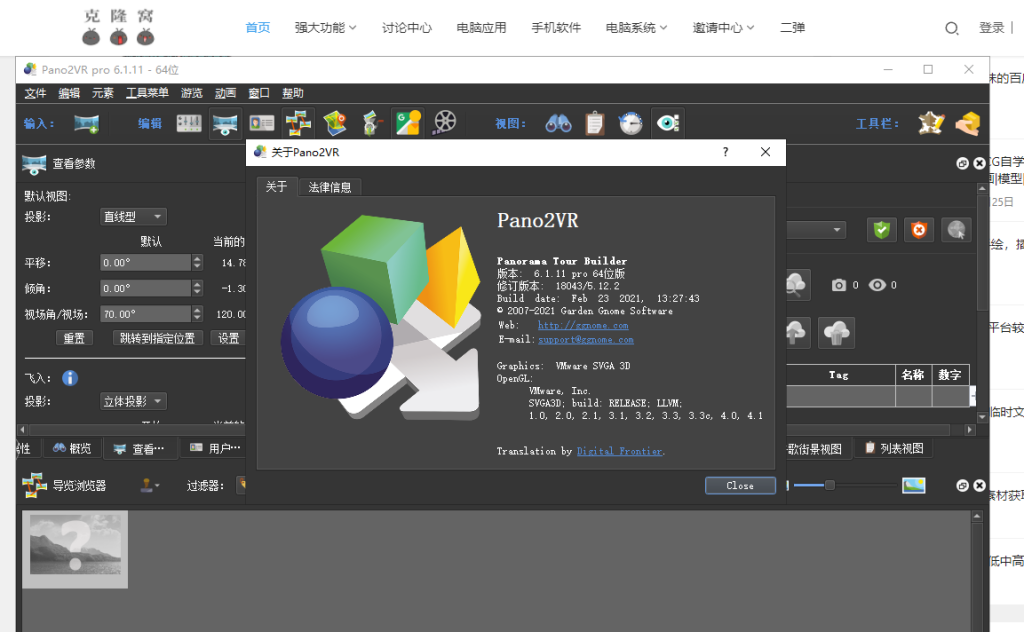The image size is (1024, 632).
Task: Open the 立体投影 projection dropdown
Action: coord(134,401)
